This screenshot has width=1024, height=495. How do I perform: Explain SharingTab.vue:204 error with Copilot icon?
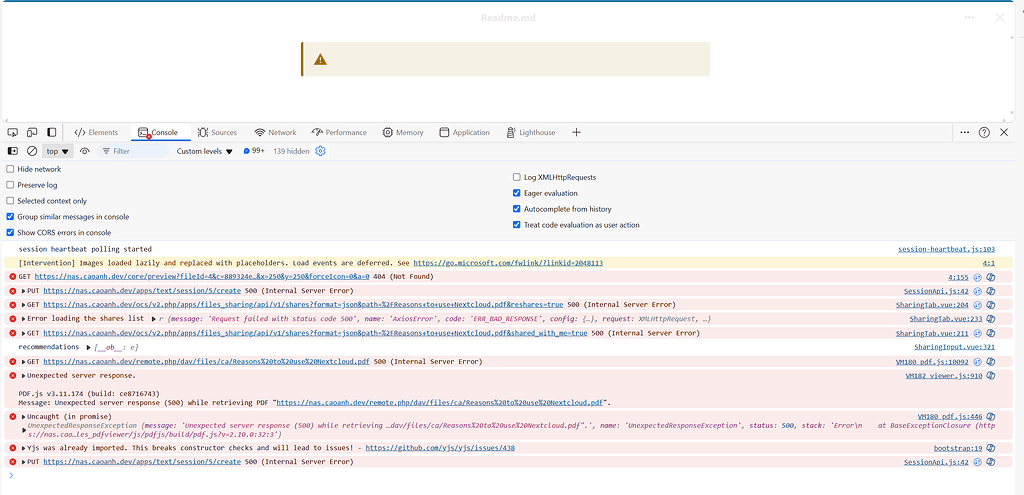[x=990, y=305]
